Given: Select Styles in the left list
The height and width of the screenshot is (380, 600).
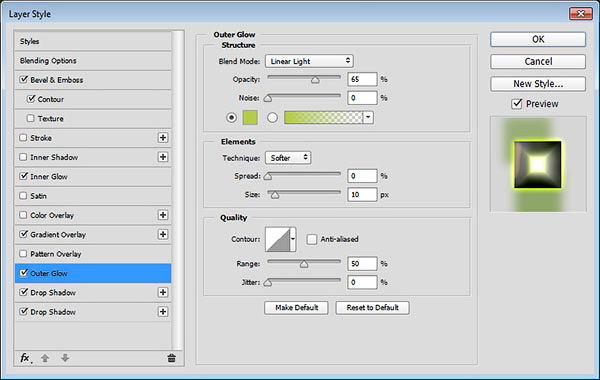Looking at the screenshot, I should [x=93, y=41].
